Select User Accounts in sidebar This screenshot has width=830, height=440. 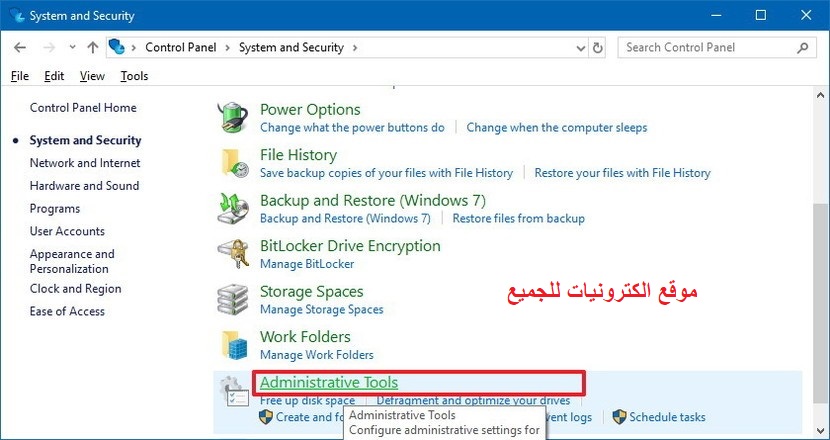pyautogui.click(x=67, y=231)
